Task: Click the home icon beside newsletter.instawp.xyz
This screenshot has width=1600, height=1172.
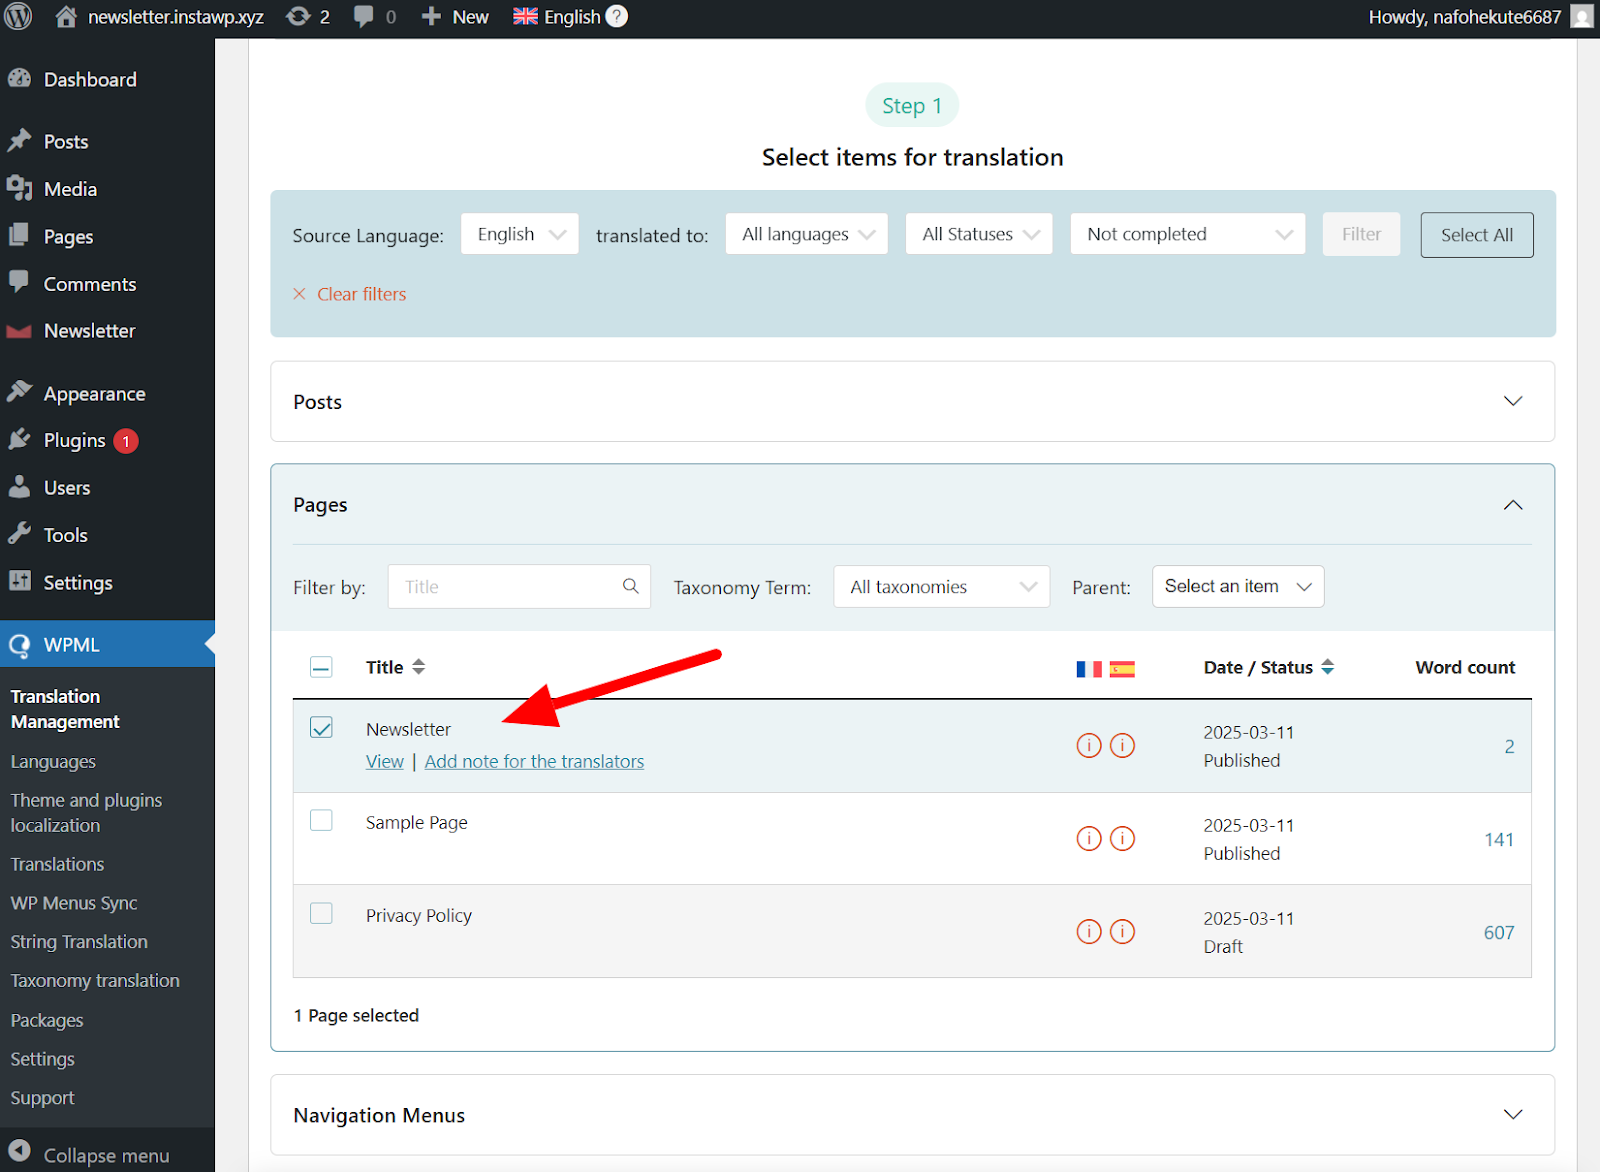Action: click(66, 17)
